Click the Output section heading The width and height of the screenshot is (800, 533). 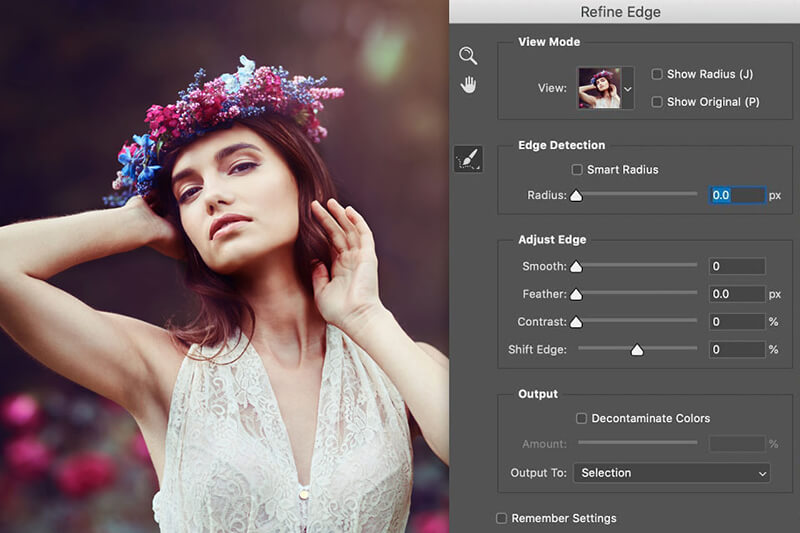(538, 394)
